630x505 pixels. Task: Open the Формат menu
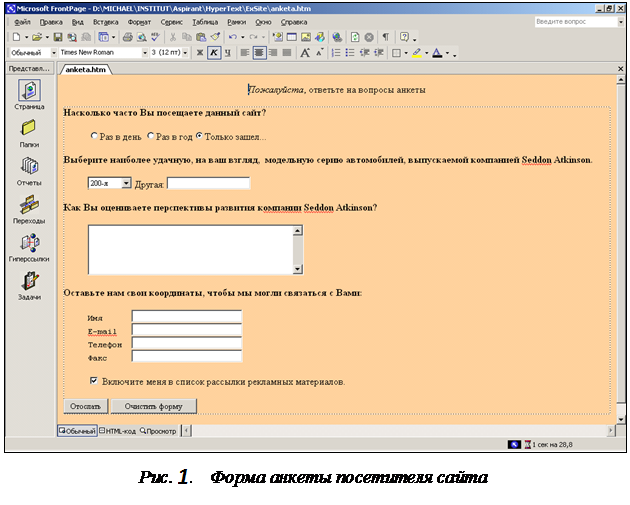click(x=139, y=22)
